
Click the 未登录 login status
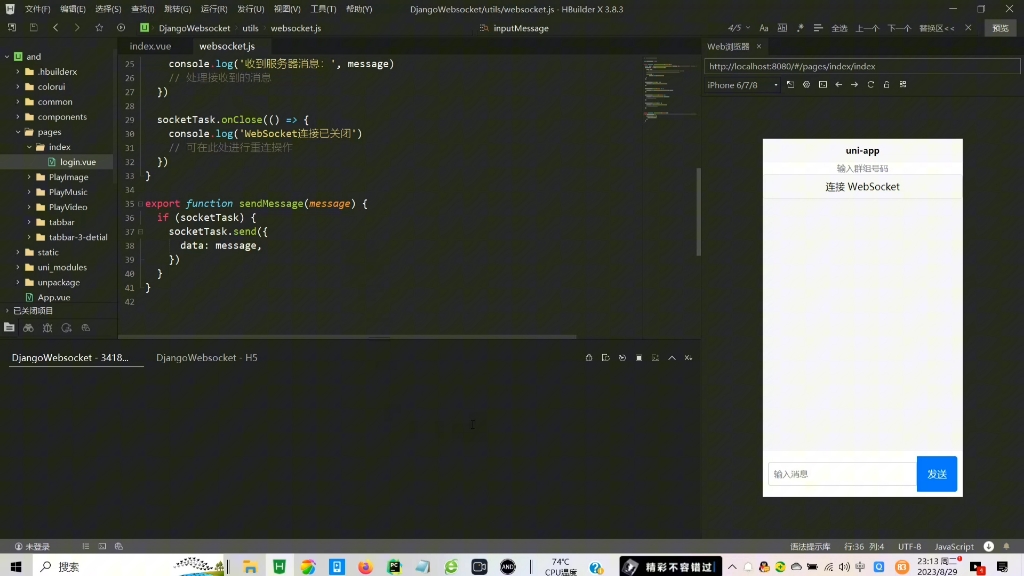tap(32, 547)
